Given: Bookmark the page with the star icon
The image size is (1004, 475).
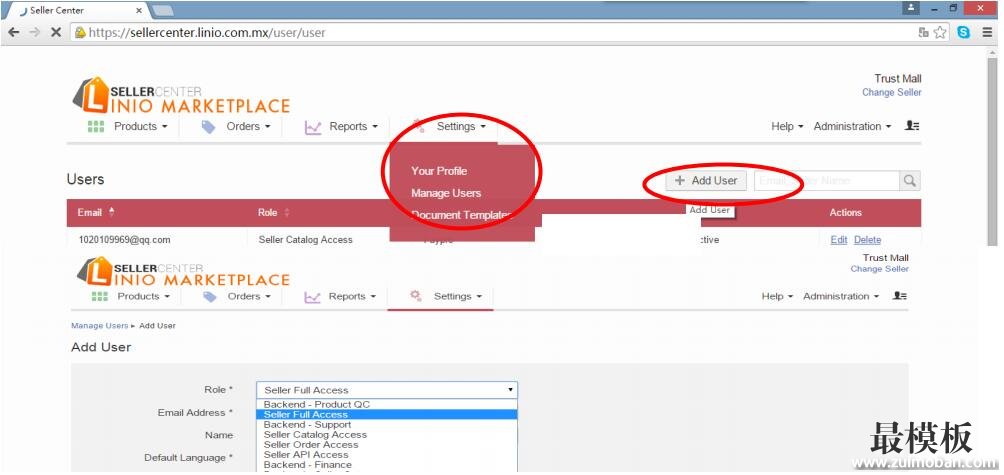Looking at the screenshot, I should coord(940,32).
